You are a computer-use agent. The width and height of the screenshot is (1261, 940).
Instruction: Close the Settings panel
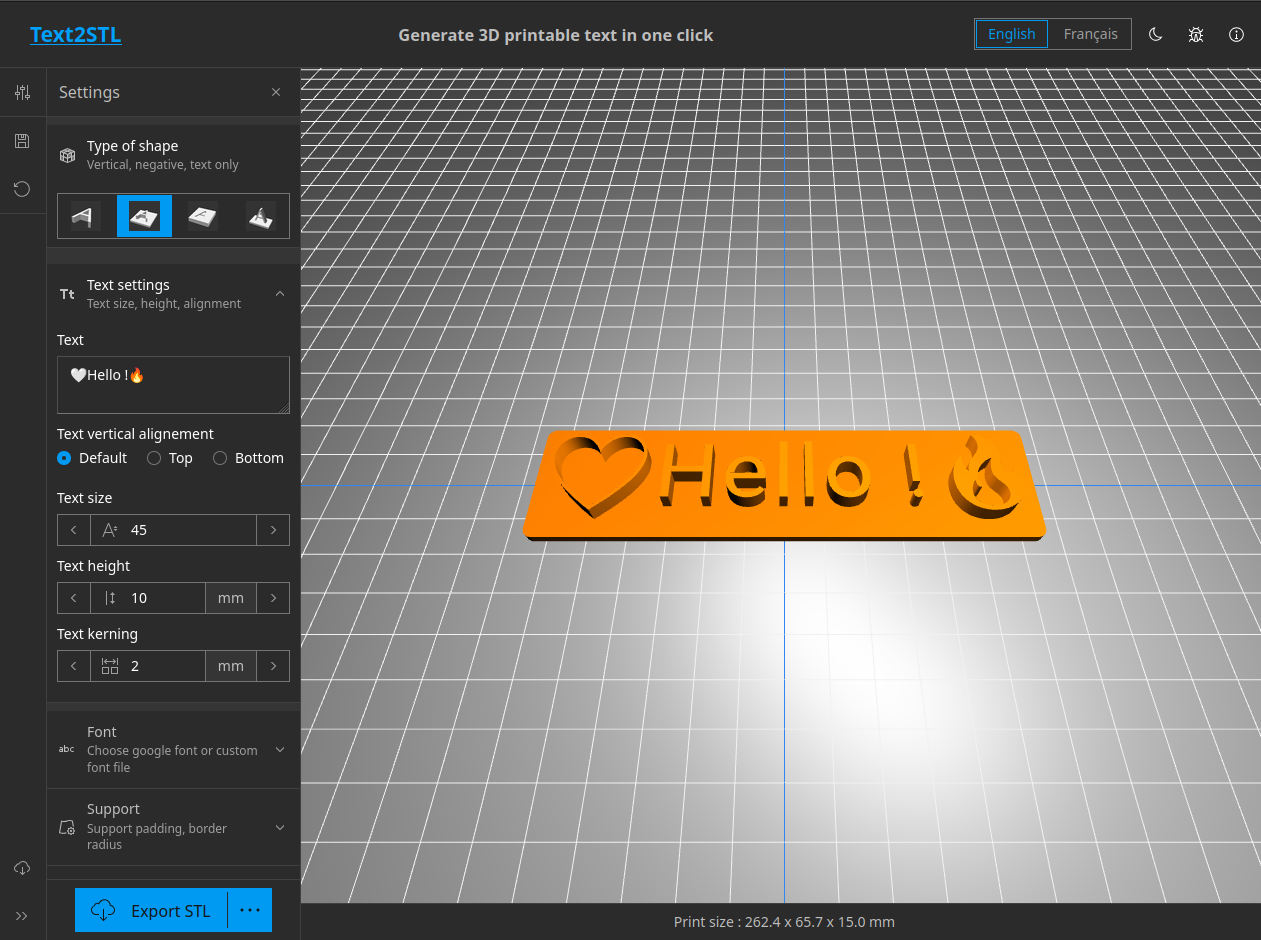276,92
